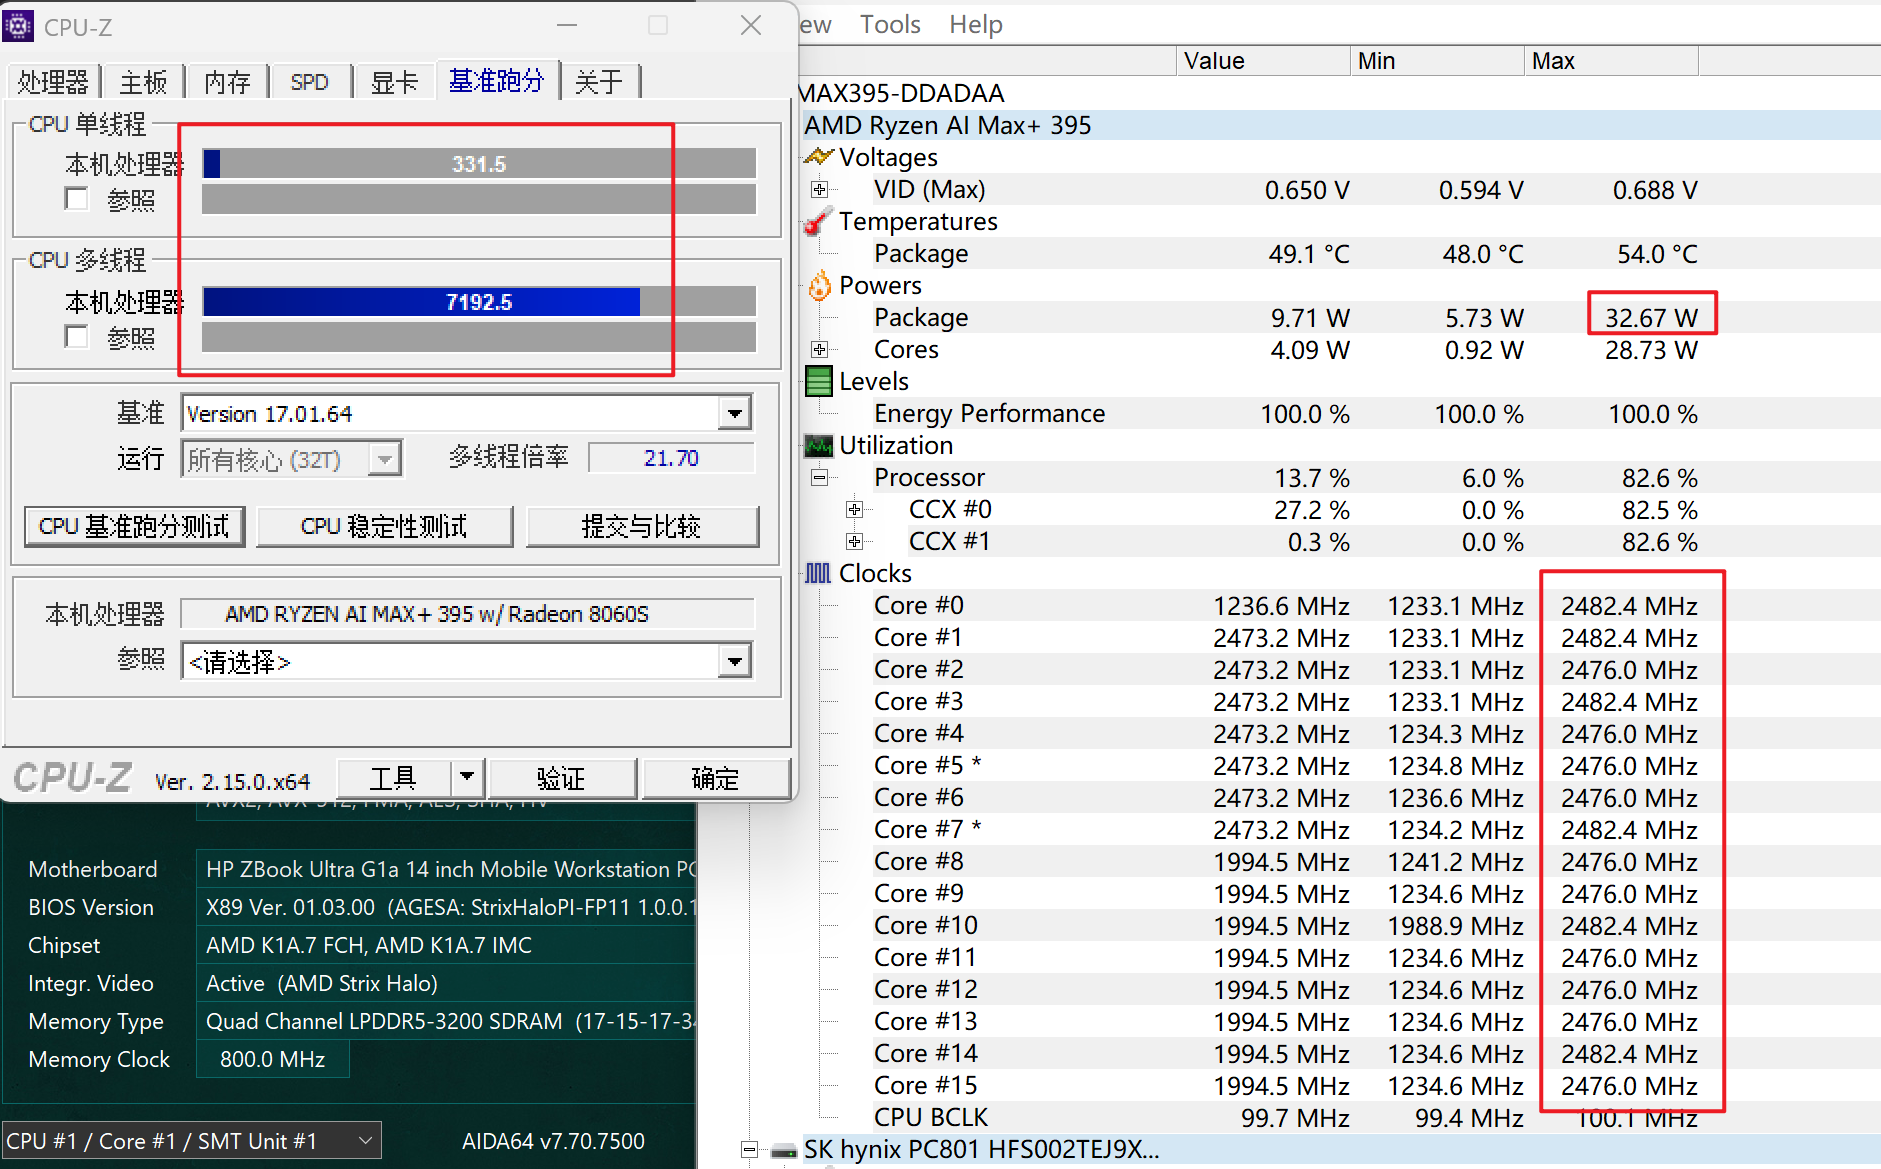
Task: Click the green Levels icon
Action: (819, 381)
